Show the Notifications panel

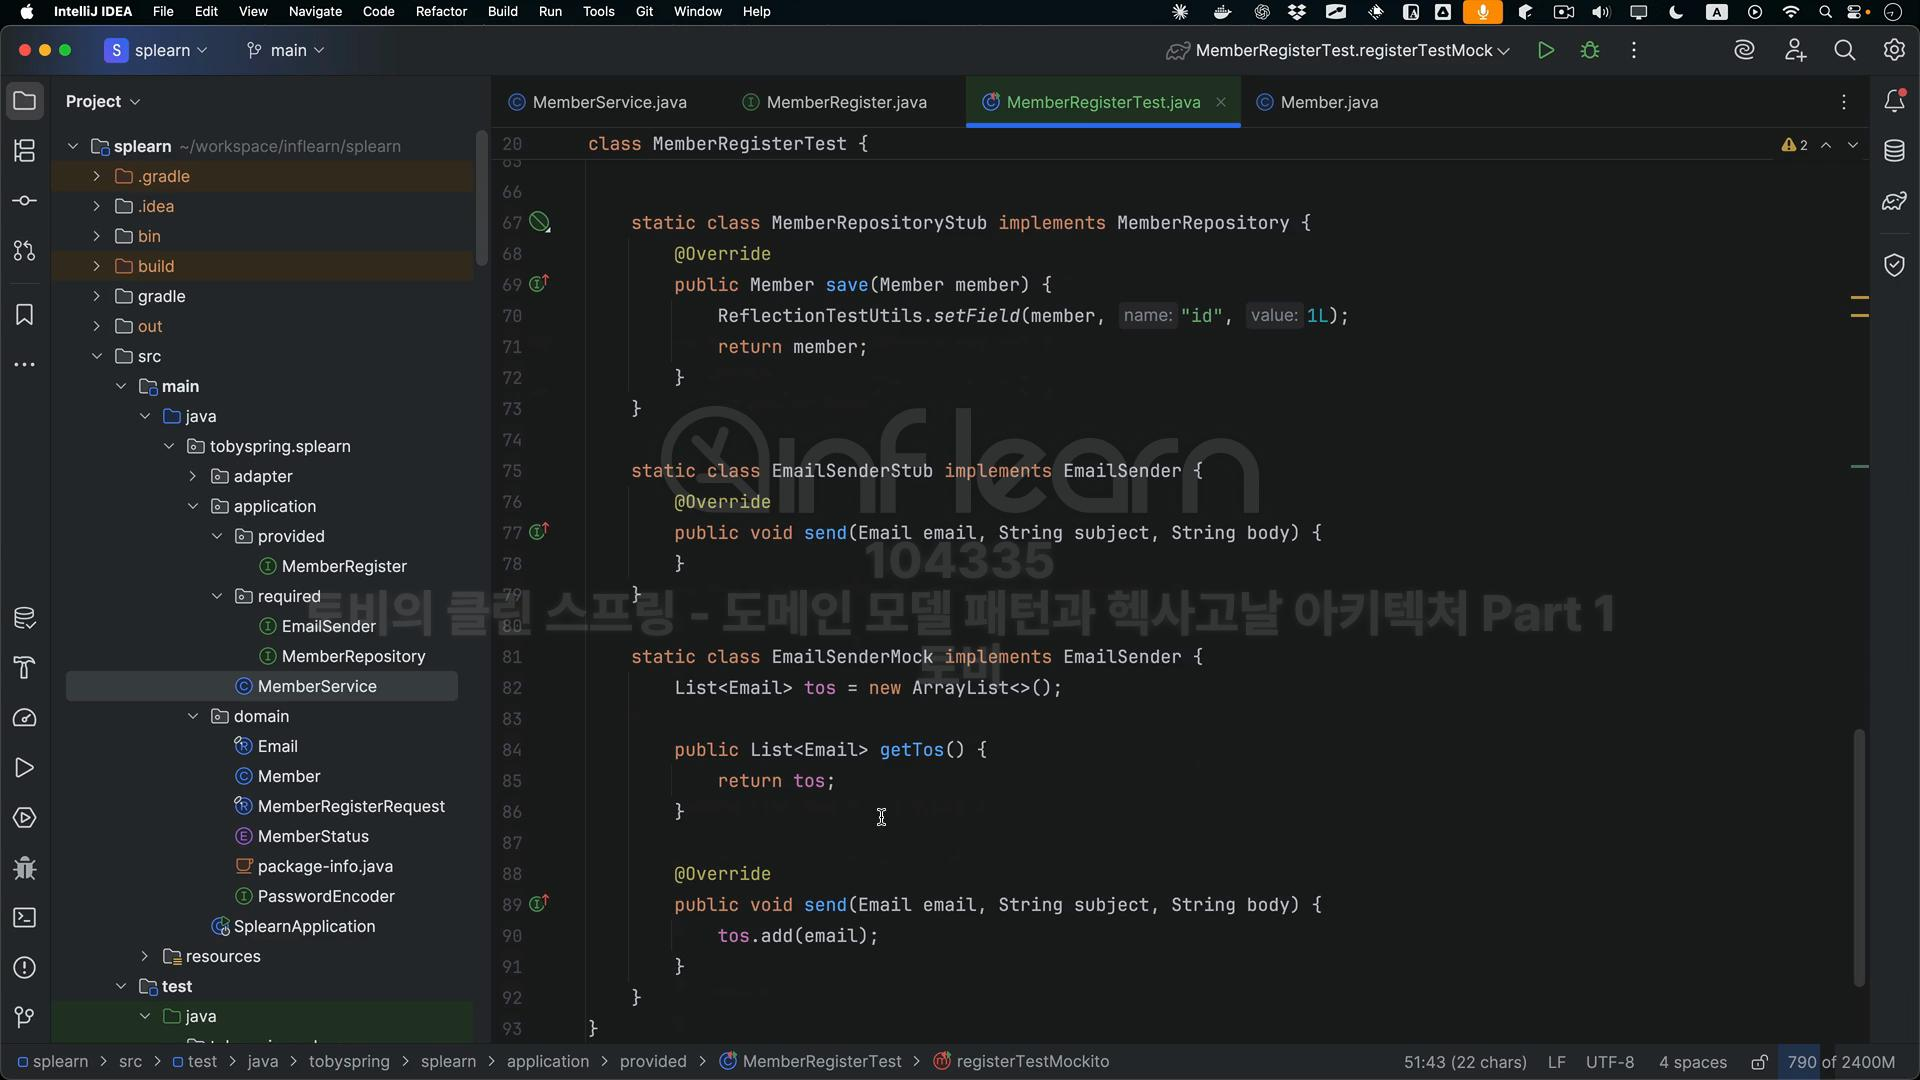pyautogui.click(x=1894, y=101)
